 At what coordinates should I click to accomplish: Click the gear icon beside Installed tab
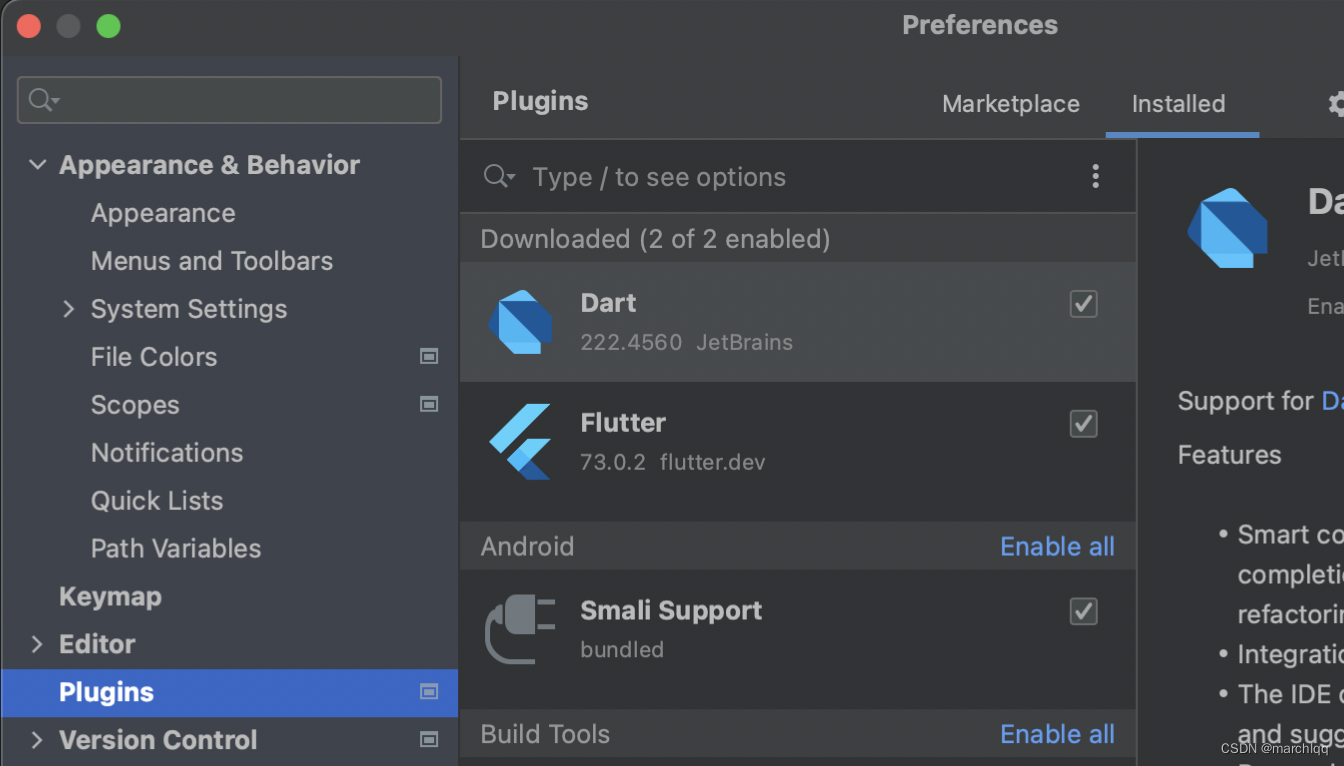(x=1336, y=104)
